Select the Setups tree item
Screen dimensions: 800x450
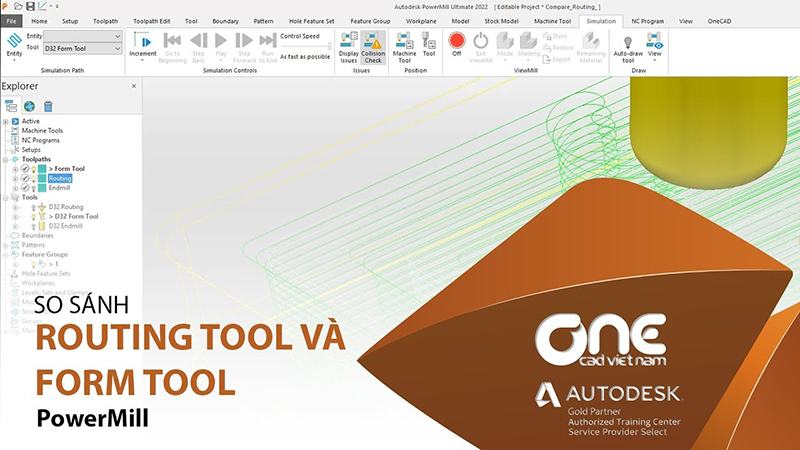tap(31, 150)
